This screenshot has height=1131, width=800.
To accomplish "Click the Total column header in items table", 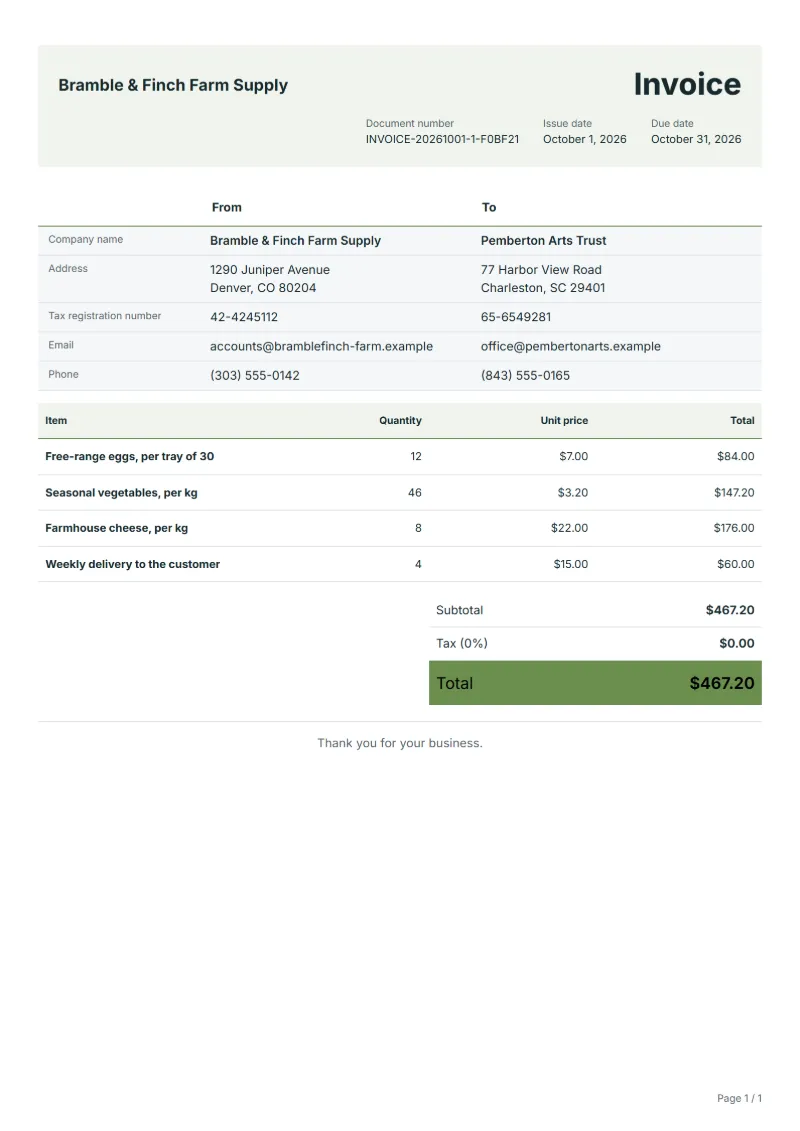I will click(x=742, y=421).
